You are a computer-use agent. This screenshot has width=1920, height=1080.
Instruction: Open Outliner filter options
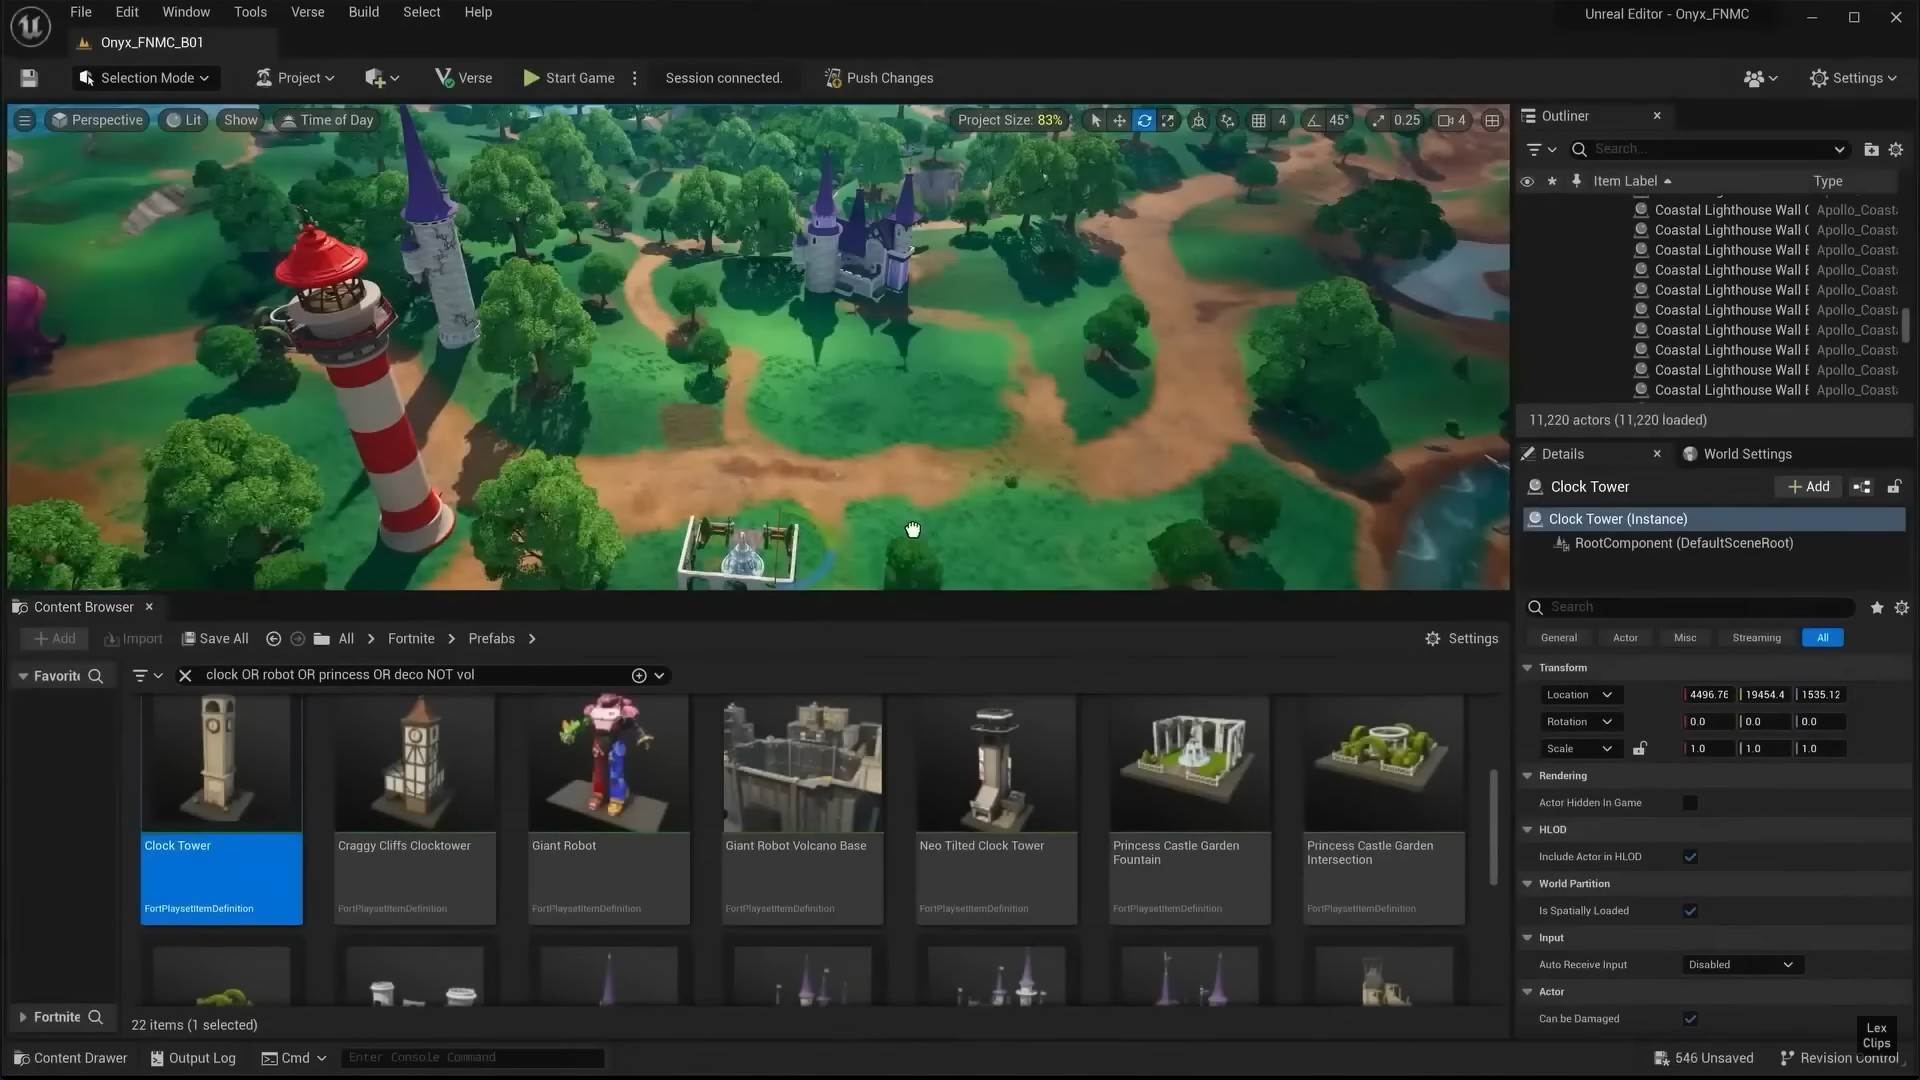[x=1542, y=149]
